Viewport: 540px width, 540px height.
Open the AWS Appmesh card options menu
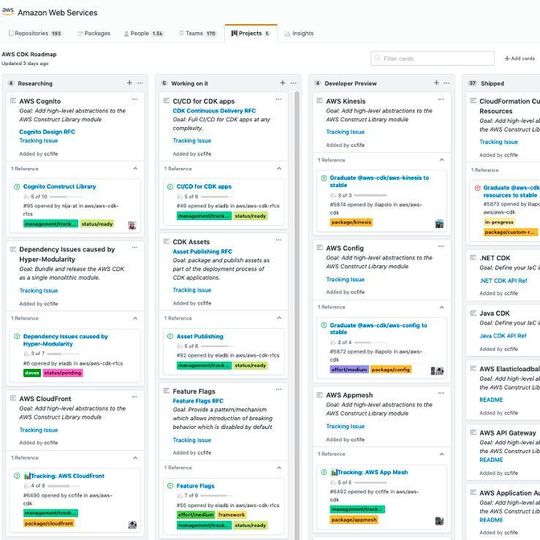[441, 393]
